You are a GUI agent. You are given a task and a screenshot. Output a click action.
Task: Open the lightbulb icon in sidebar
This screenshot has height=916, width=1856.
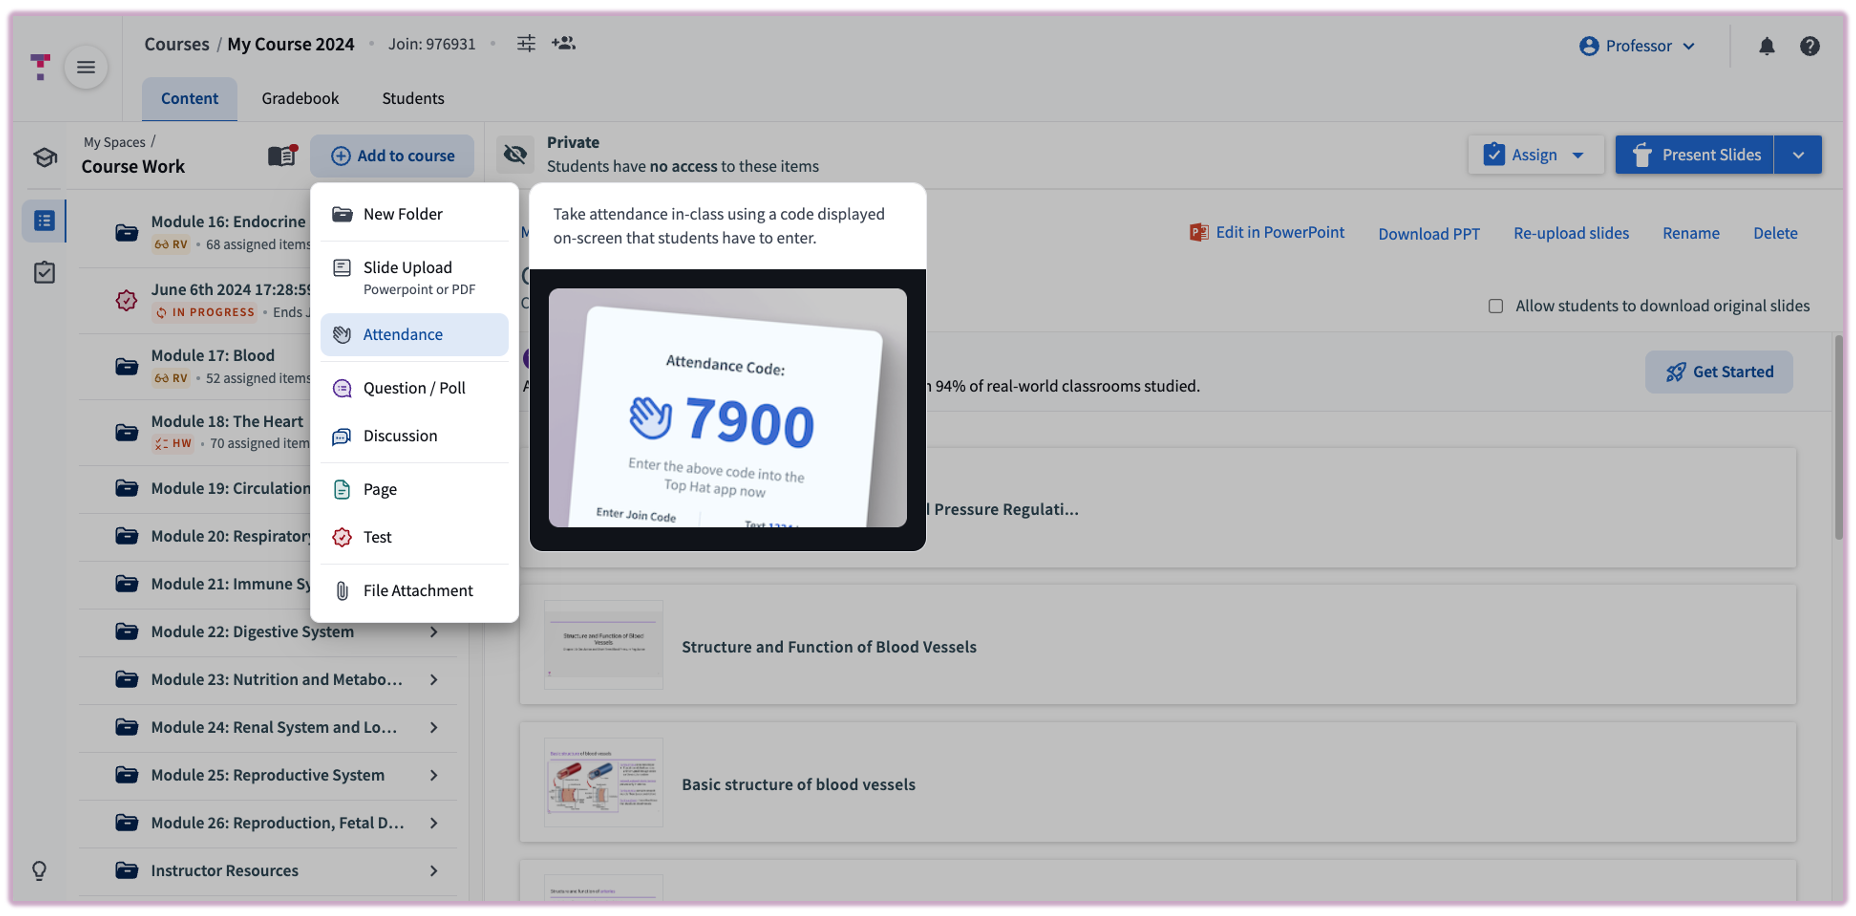click(40, 870)
